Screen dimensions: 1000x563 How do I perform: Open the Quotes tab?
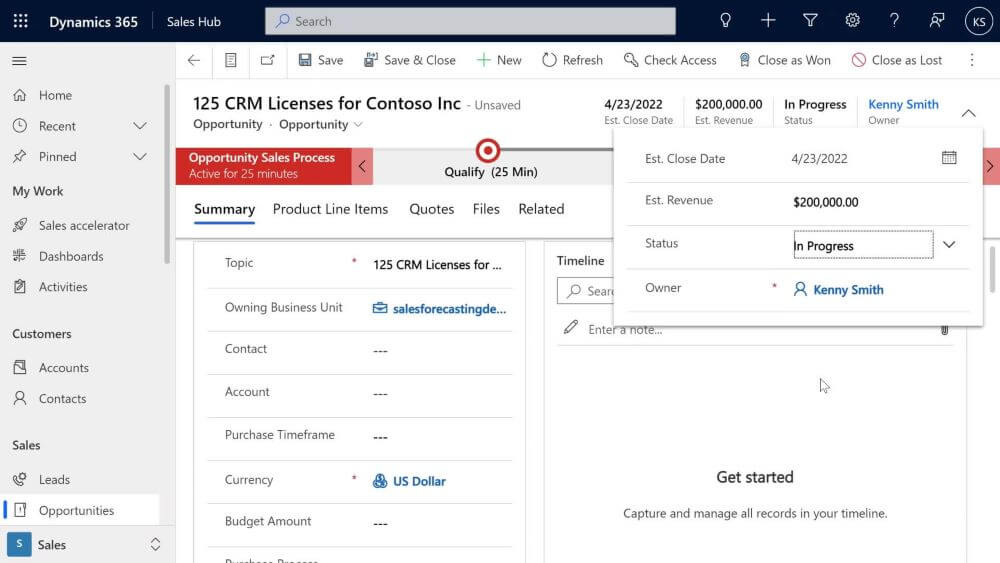(431, 209)
